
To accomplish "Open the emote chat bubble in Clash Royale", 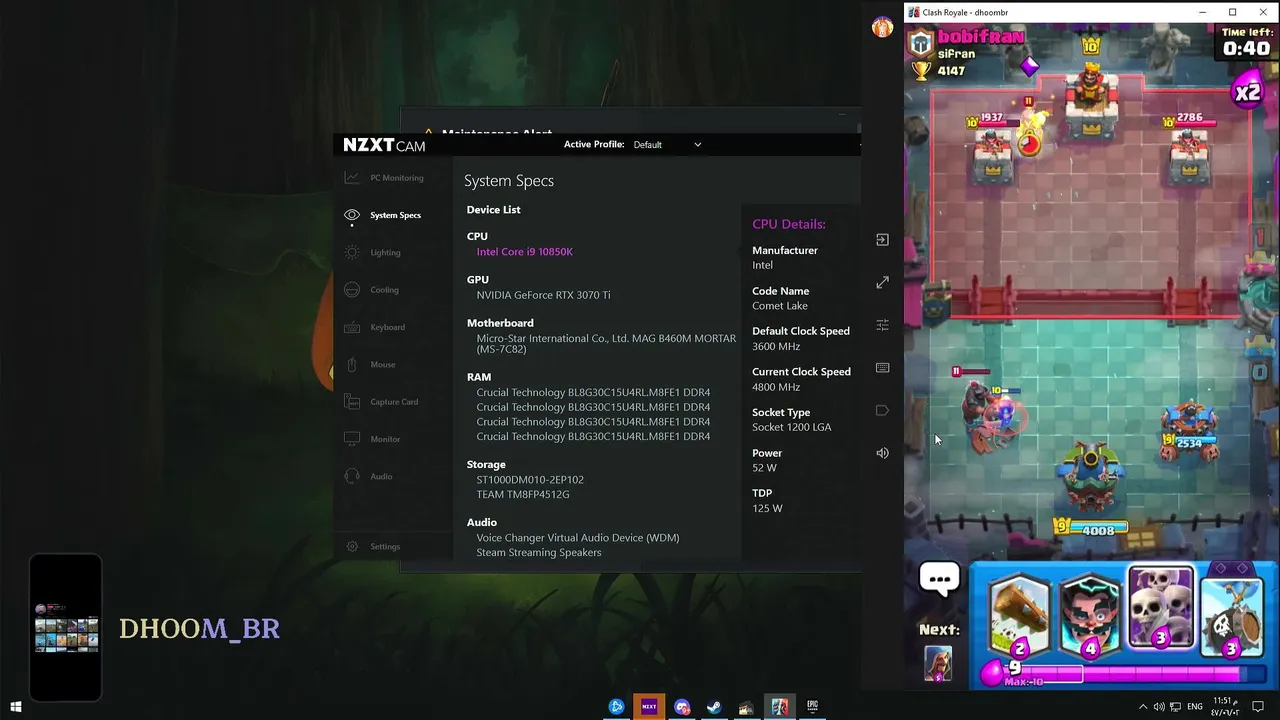I will [939, 578].
